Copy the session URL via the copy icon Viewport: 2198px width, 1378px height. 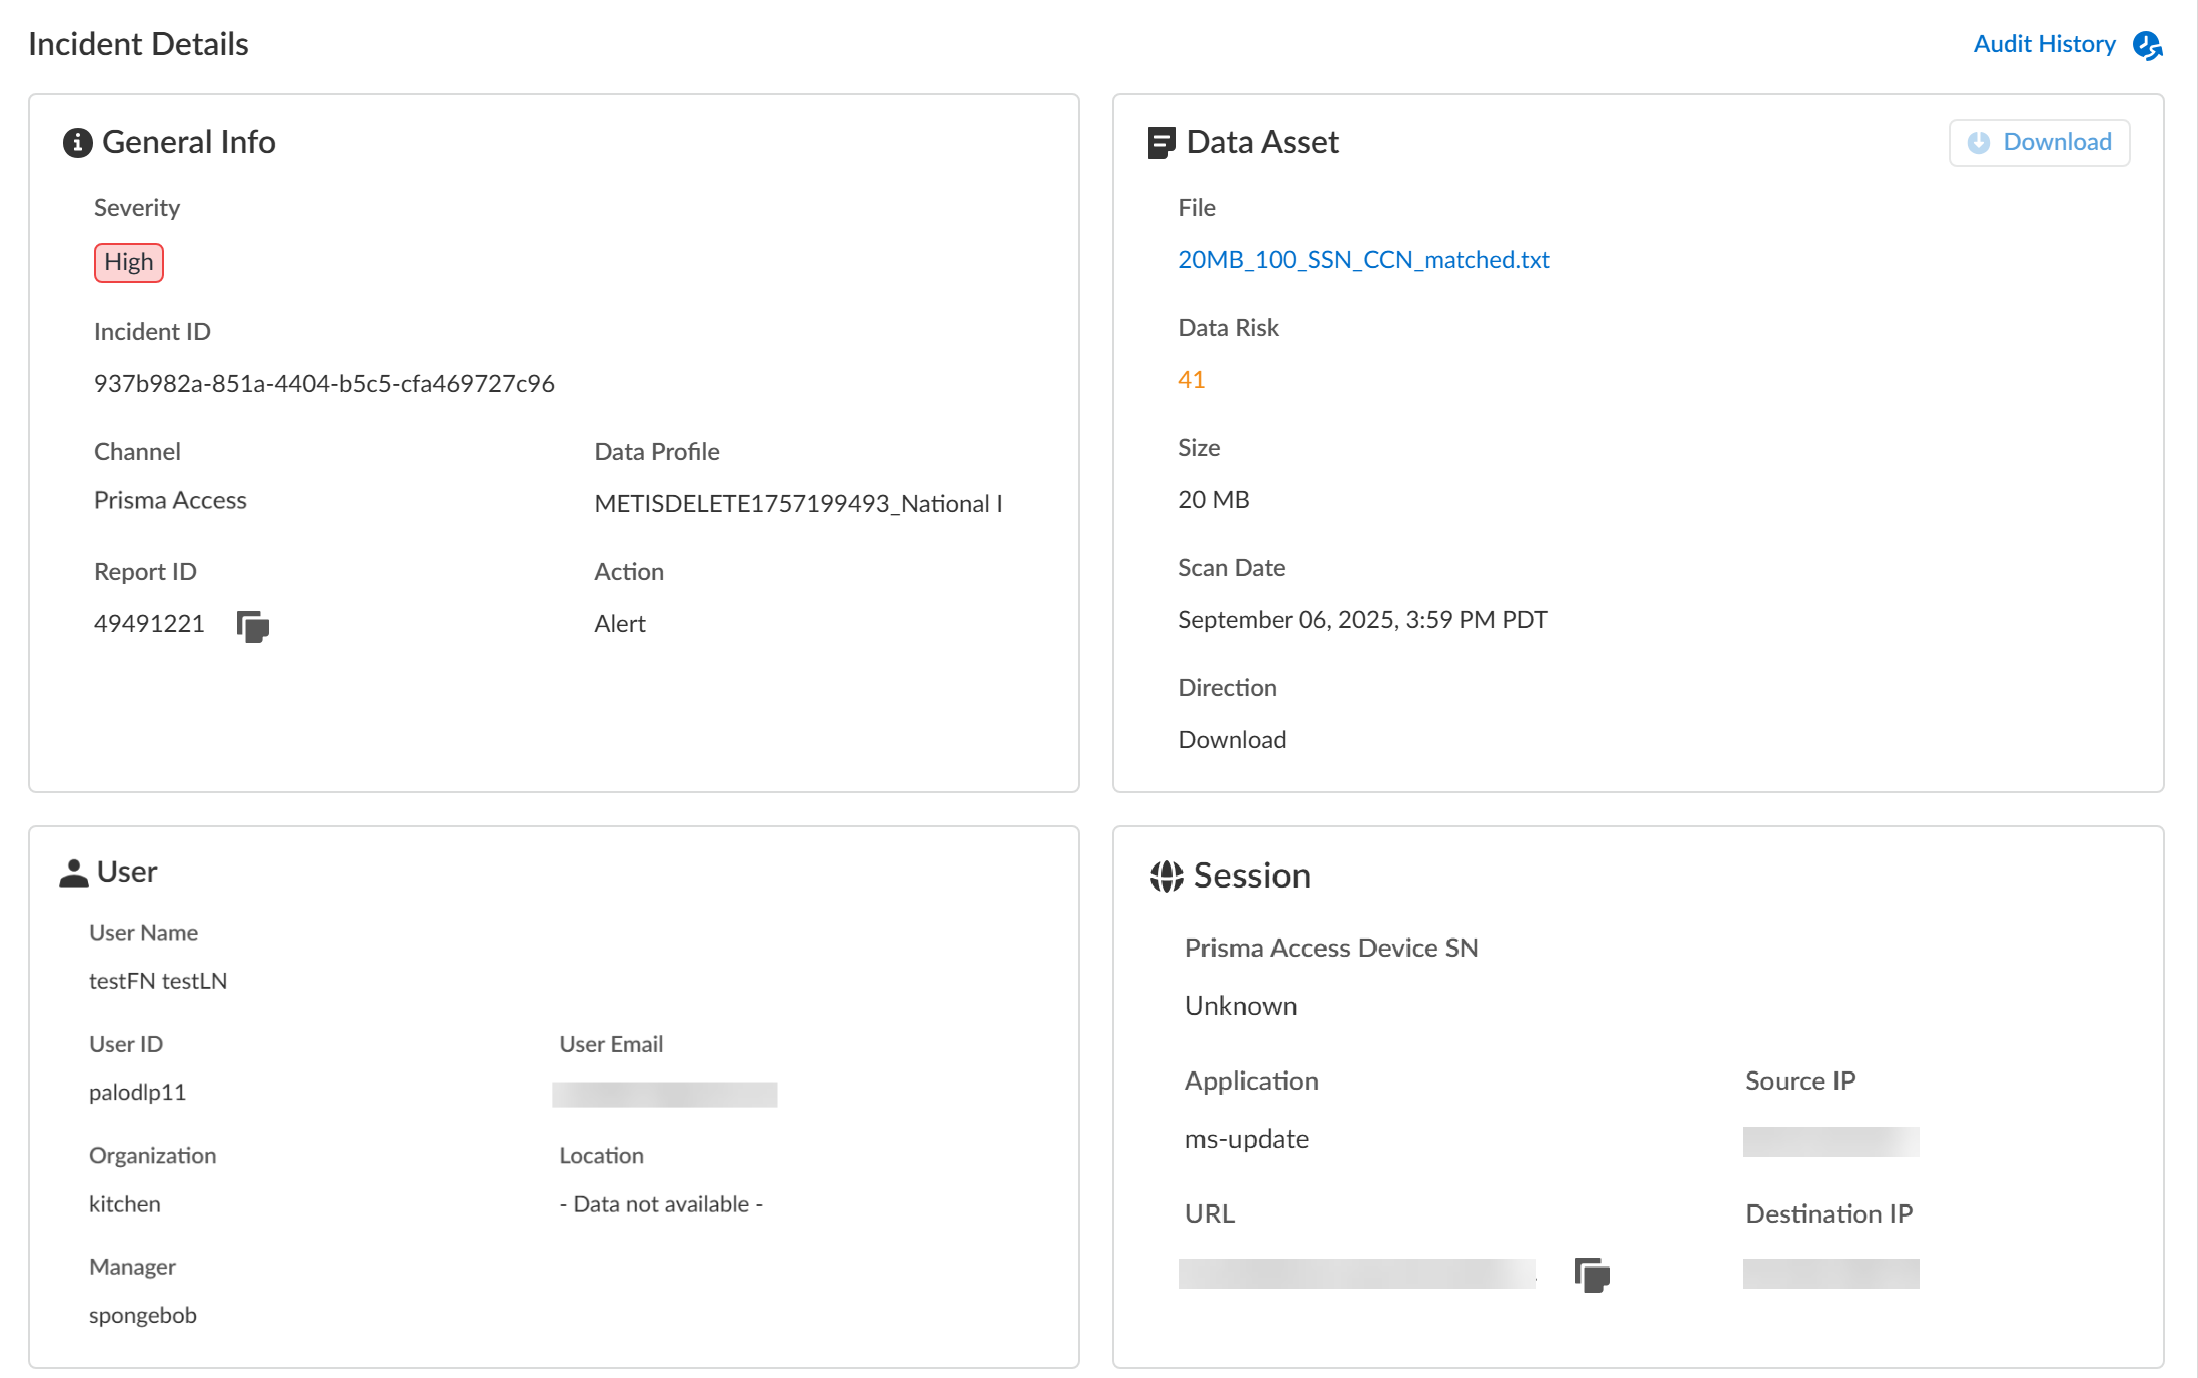coord(1590,1275)
